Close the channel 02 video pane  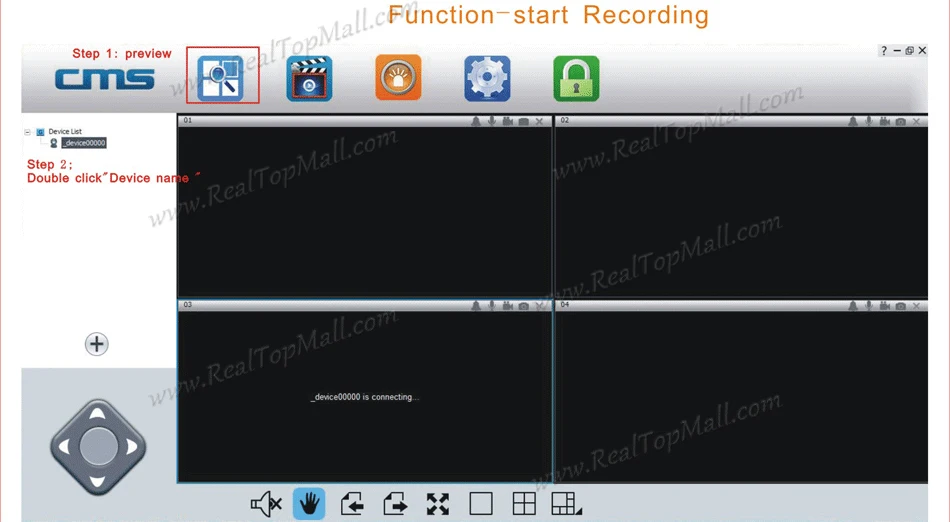point(916,122)
